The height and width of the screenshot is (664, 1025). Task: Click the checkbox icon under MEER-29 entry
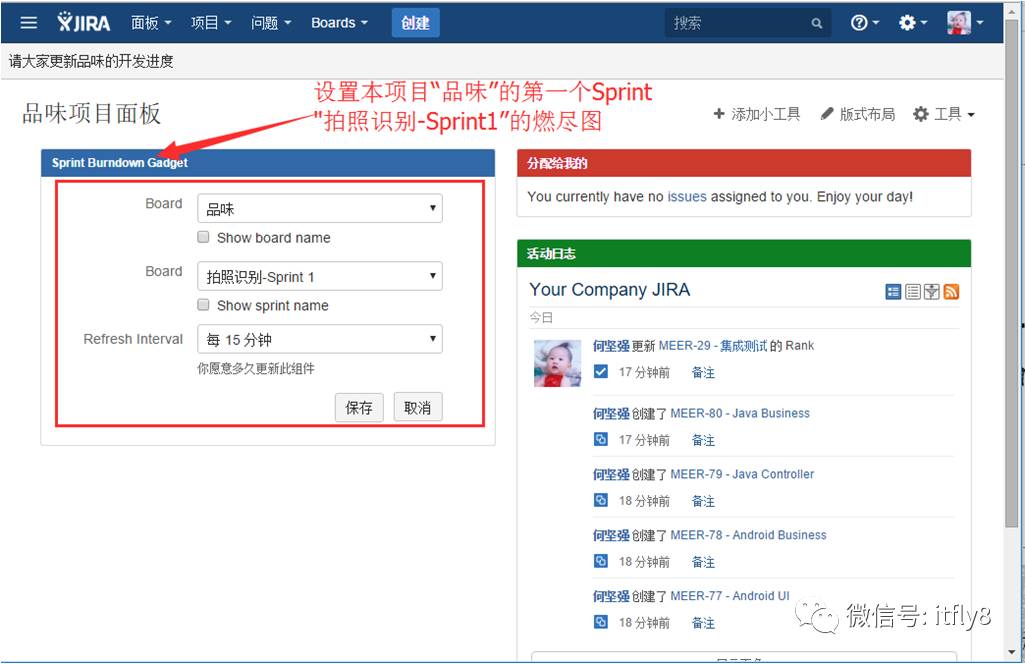(601, 372)
